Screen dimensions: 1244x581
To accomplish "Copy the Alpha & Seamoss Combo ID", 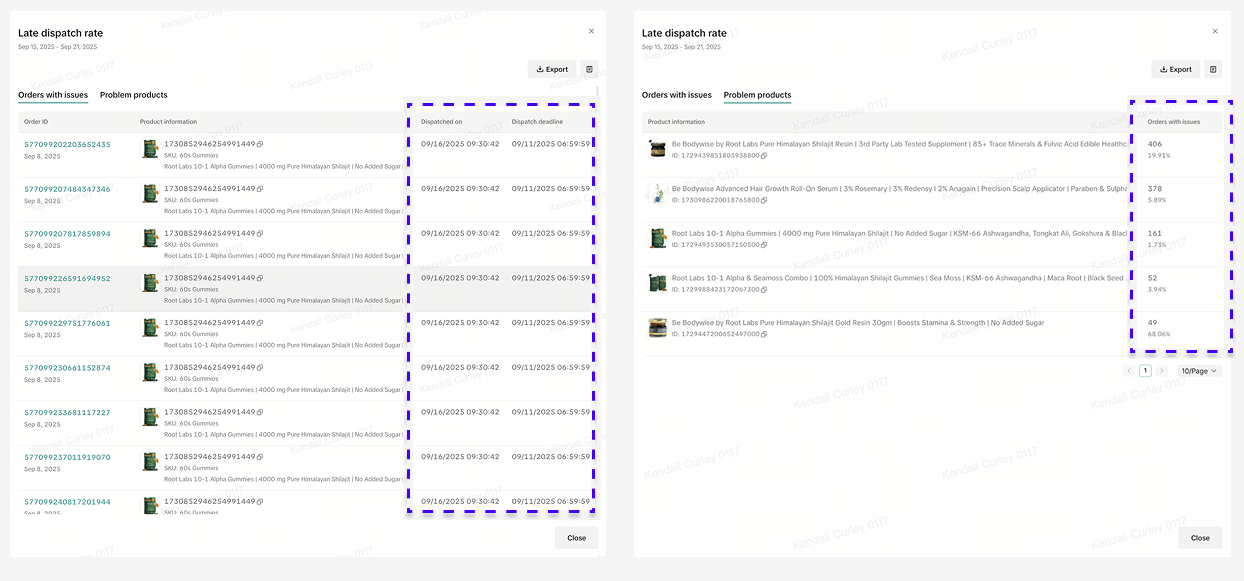I will tap(764, 290).
